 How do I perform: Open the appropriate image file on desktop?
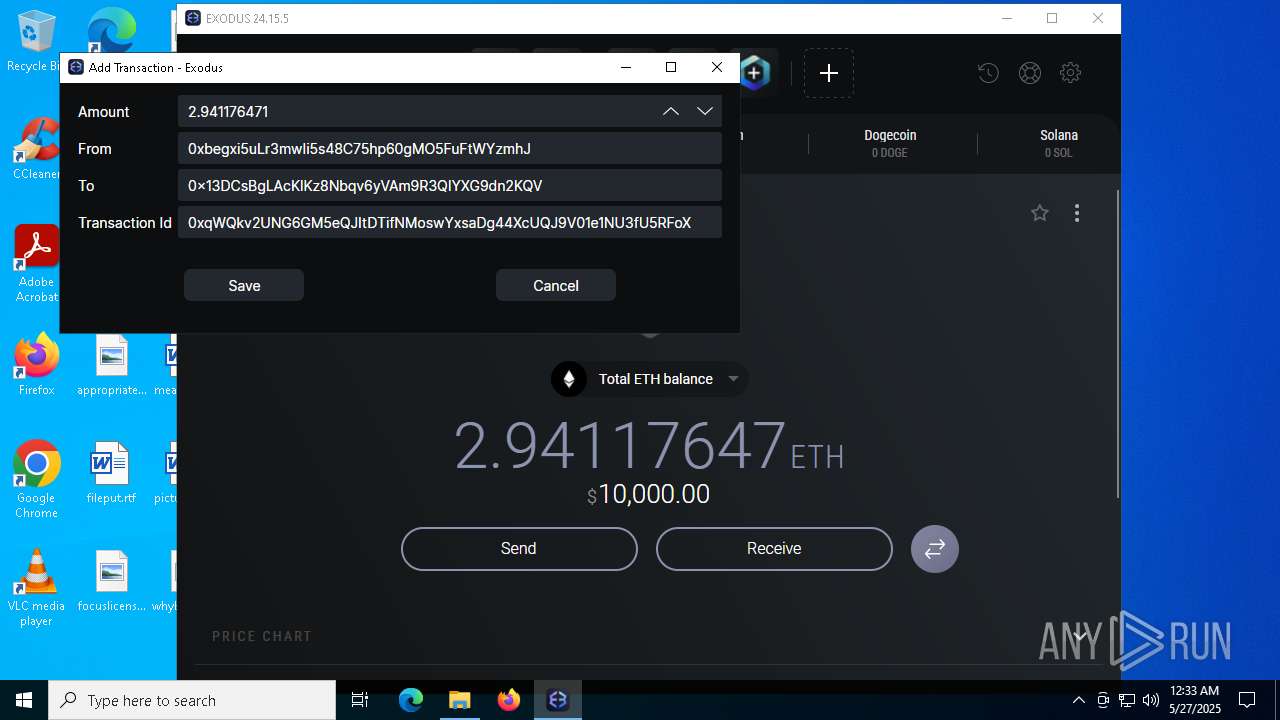(112, 365)
